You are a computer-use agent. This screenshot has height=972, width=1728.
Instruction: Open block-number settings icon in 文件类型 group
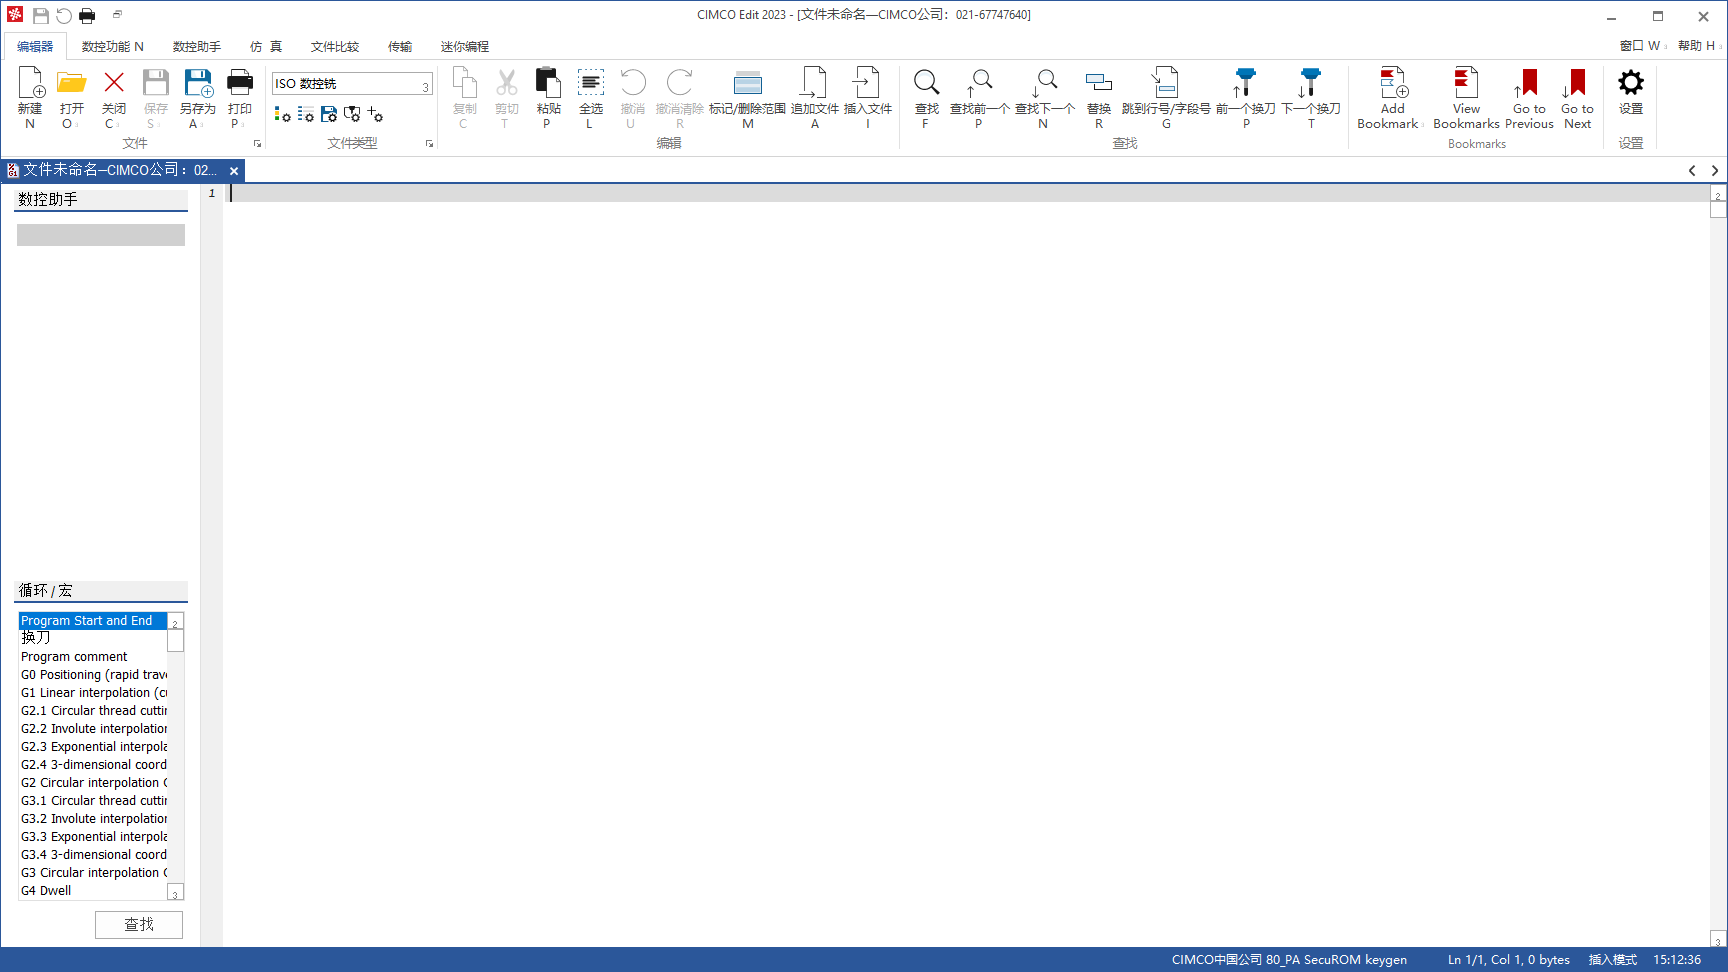click(x=306, y=115)
